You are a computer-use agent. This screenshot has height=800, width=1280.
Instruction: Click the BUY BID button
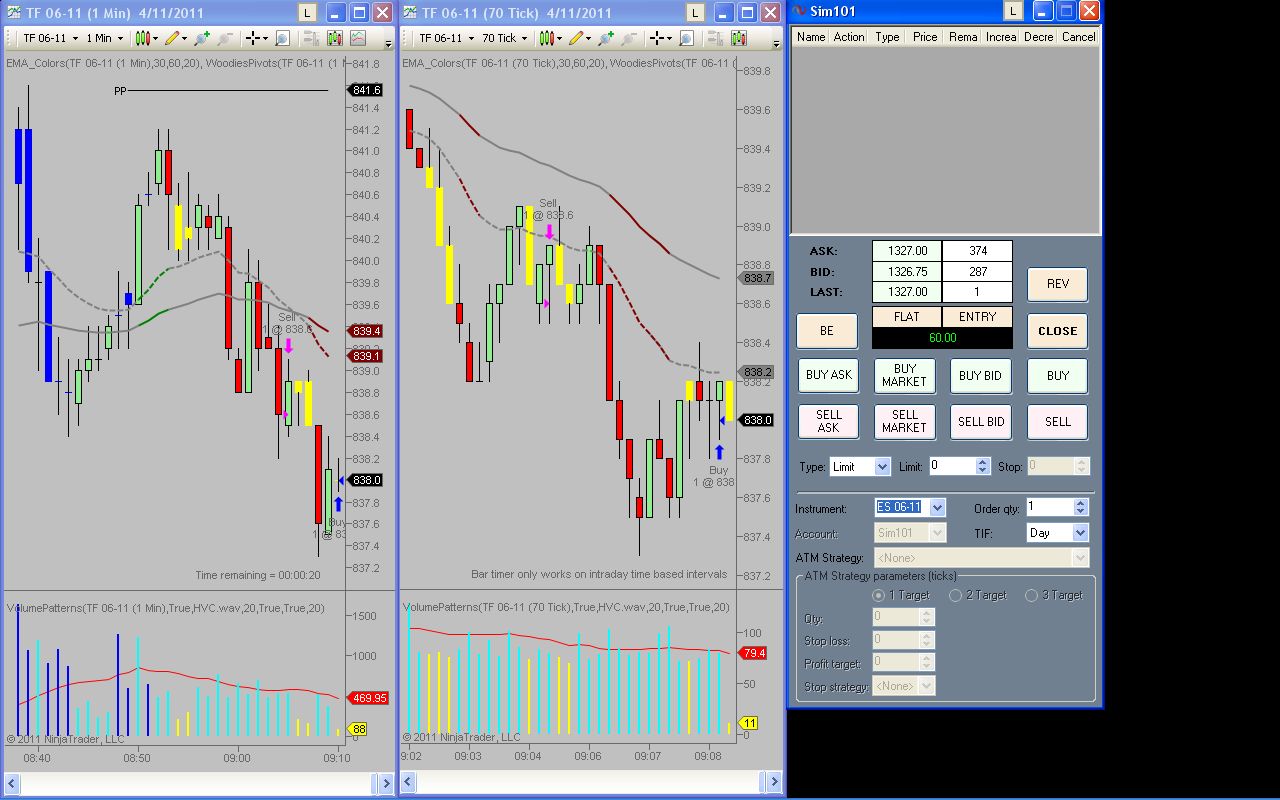980,376
